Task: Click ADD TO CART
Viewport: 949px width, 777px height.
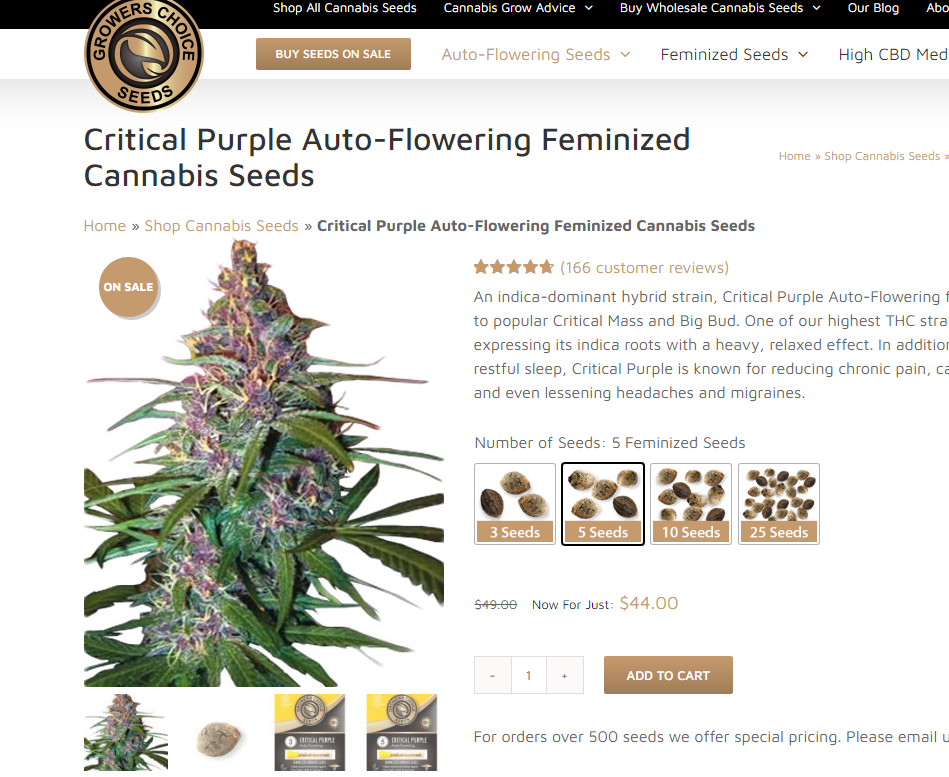Action: coord(668,675)
